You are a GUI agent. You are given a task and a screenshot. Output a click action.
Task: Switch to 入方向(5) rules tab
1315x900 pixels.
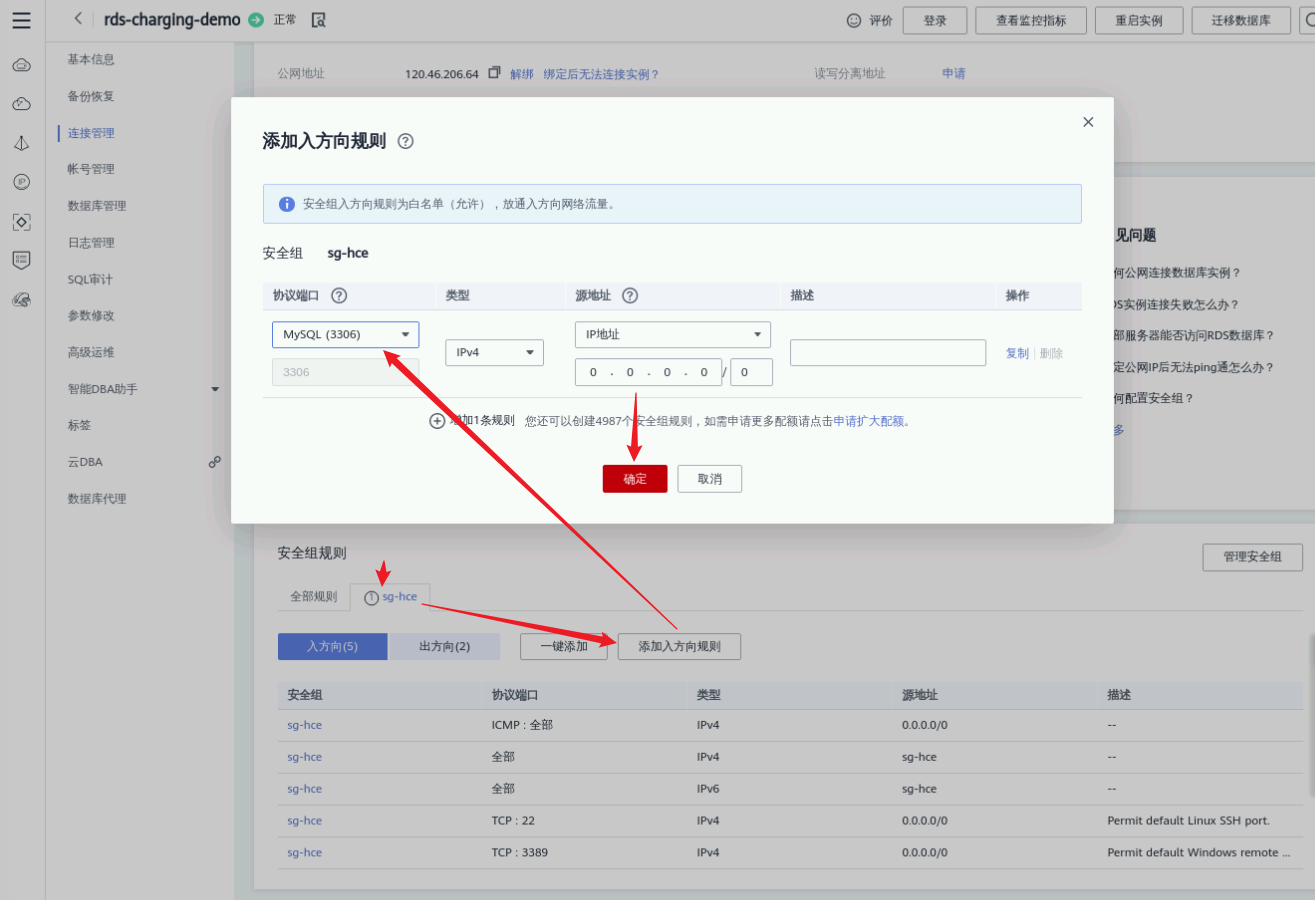point(332,647)
